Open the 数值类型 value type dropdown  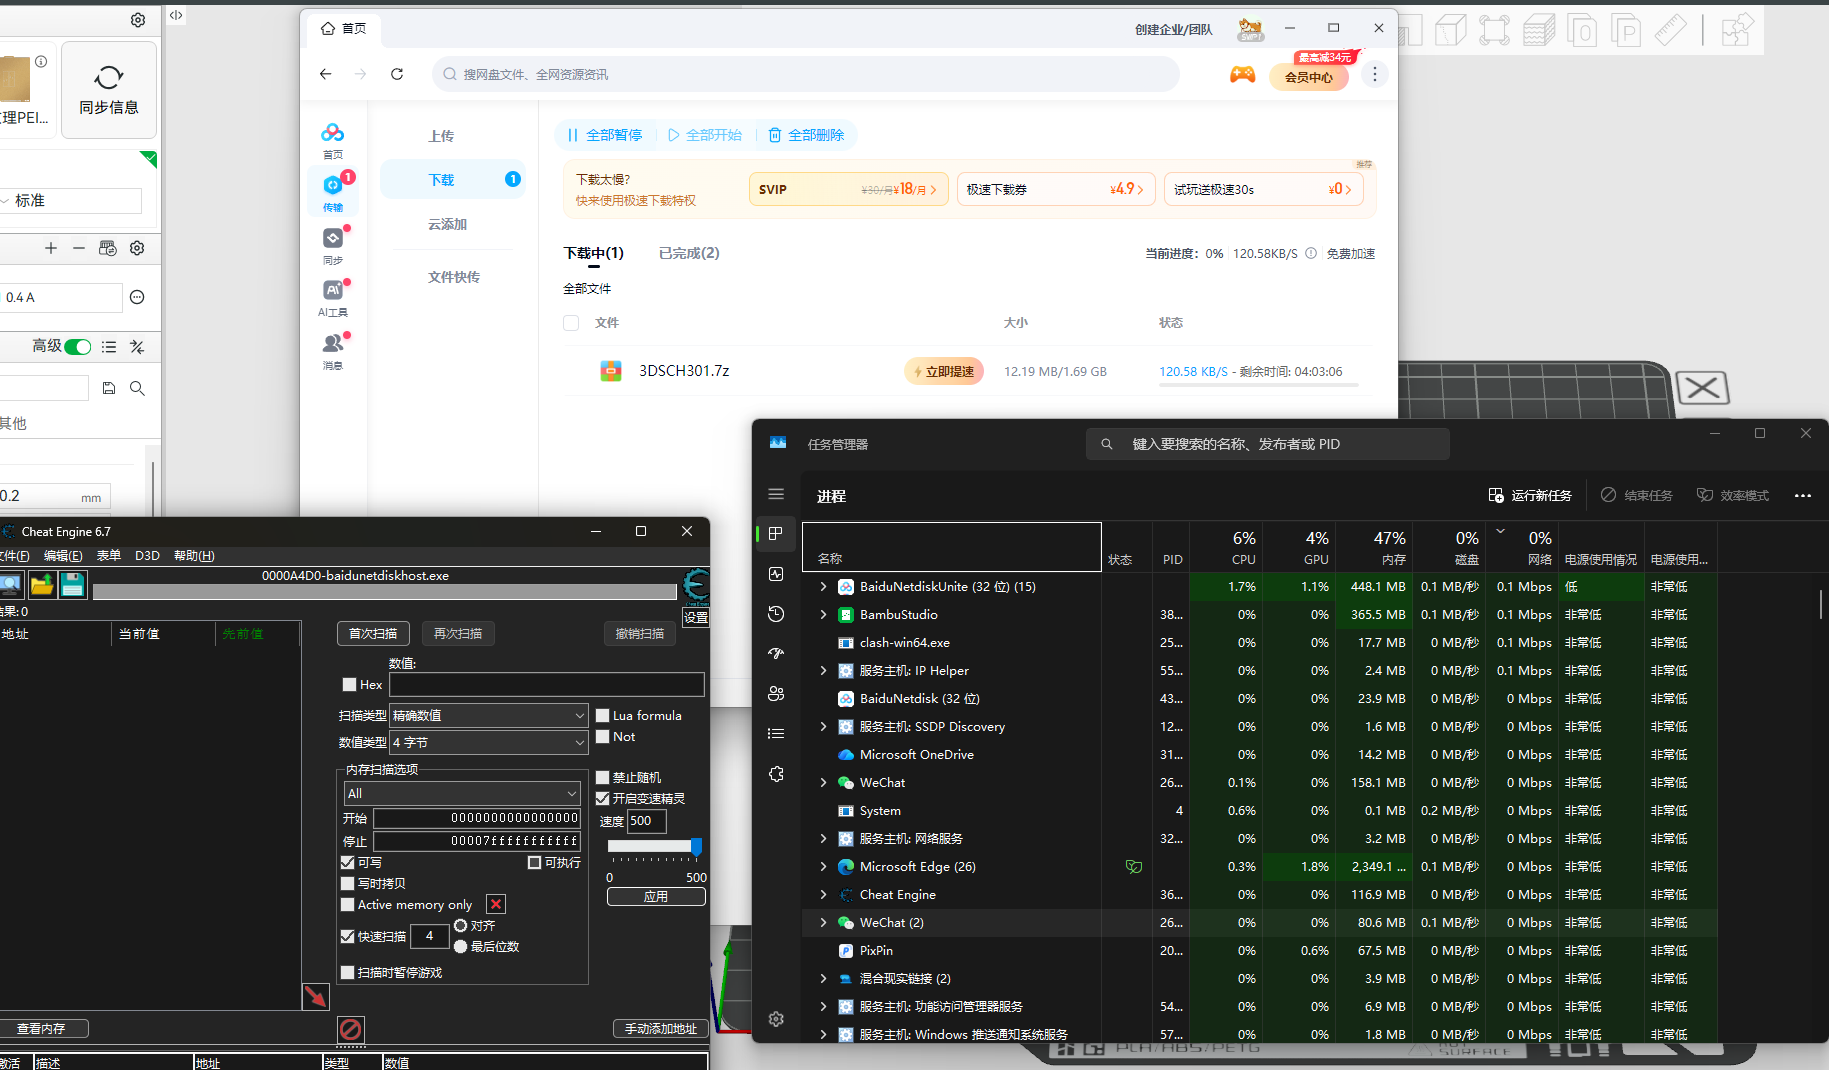tap(489, 742)
